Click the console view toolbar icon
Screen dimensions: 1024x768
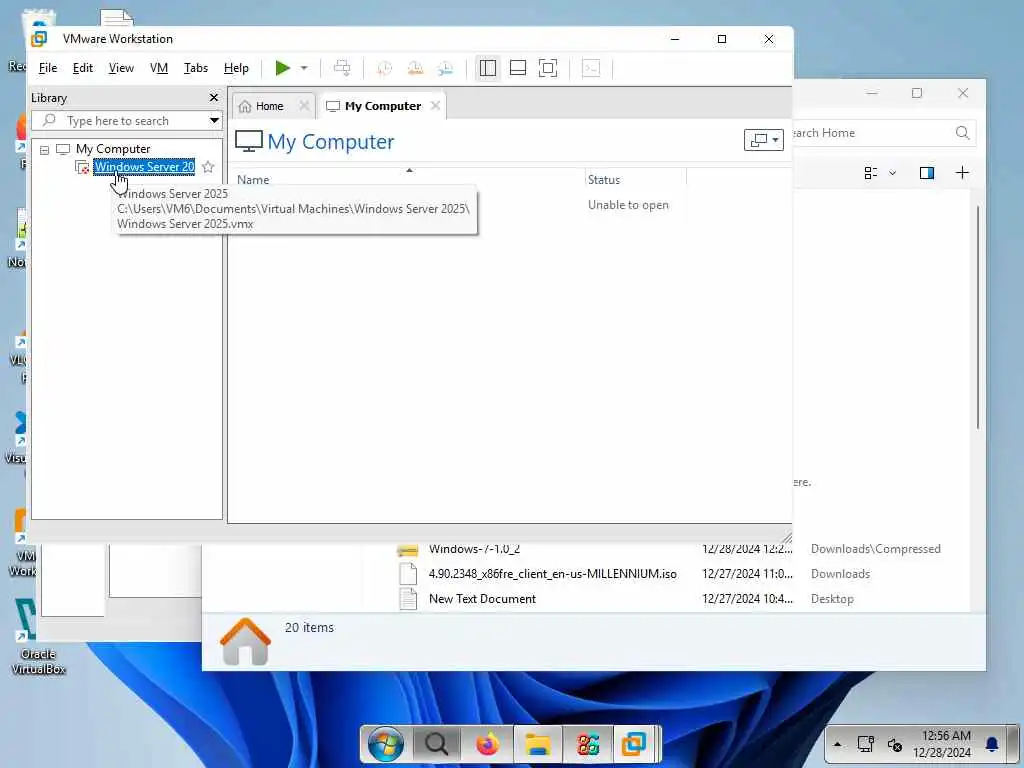pos(591,68)
